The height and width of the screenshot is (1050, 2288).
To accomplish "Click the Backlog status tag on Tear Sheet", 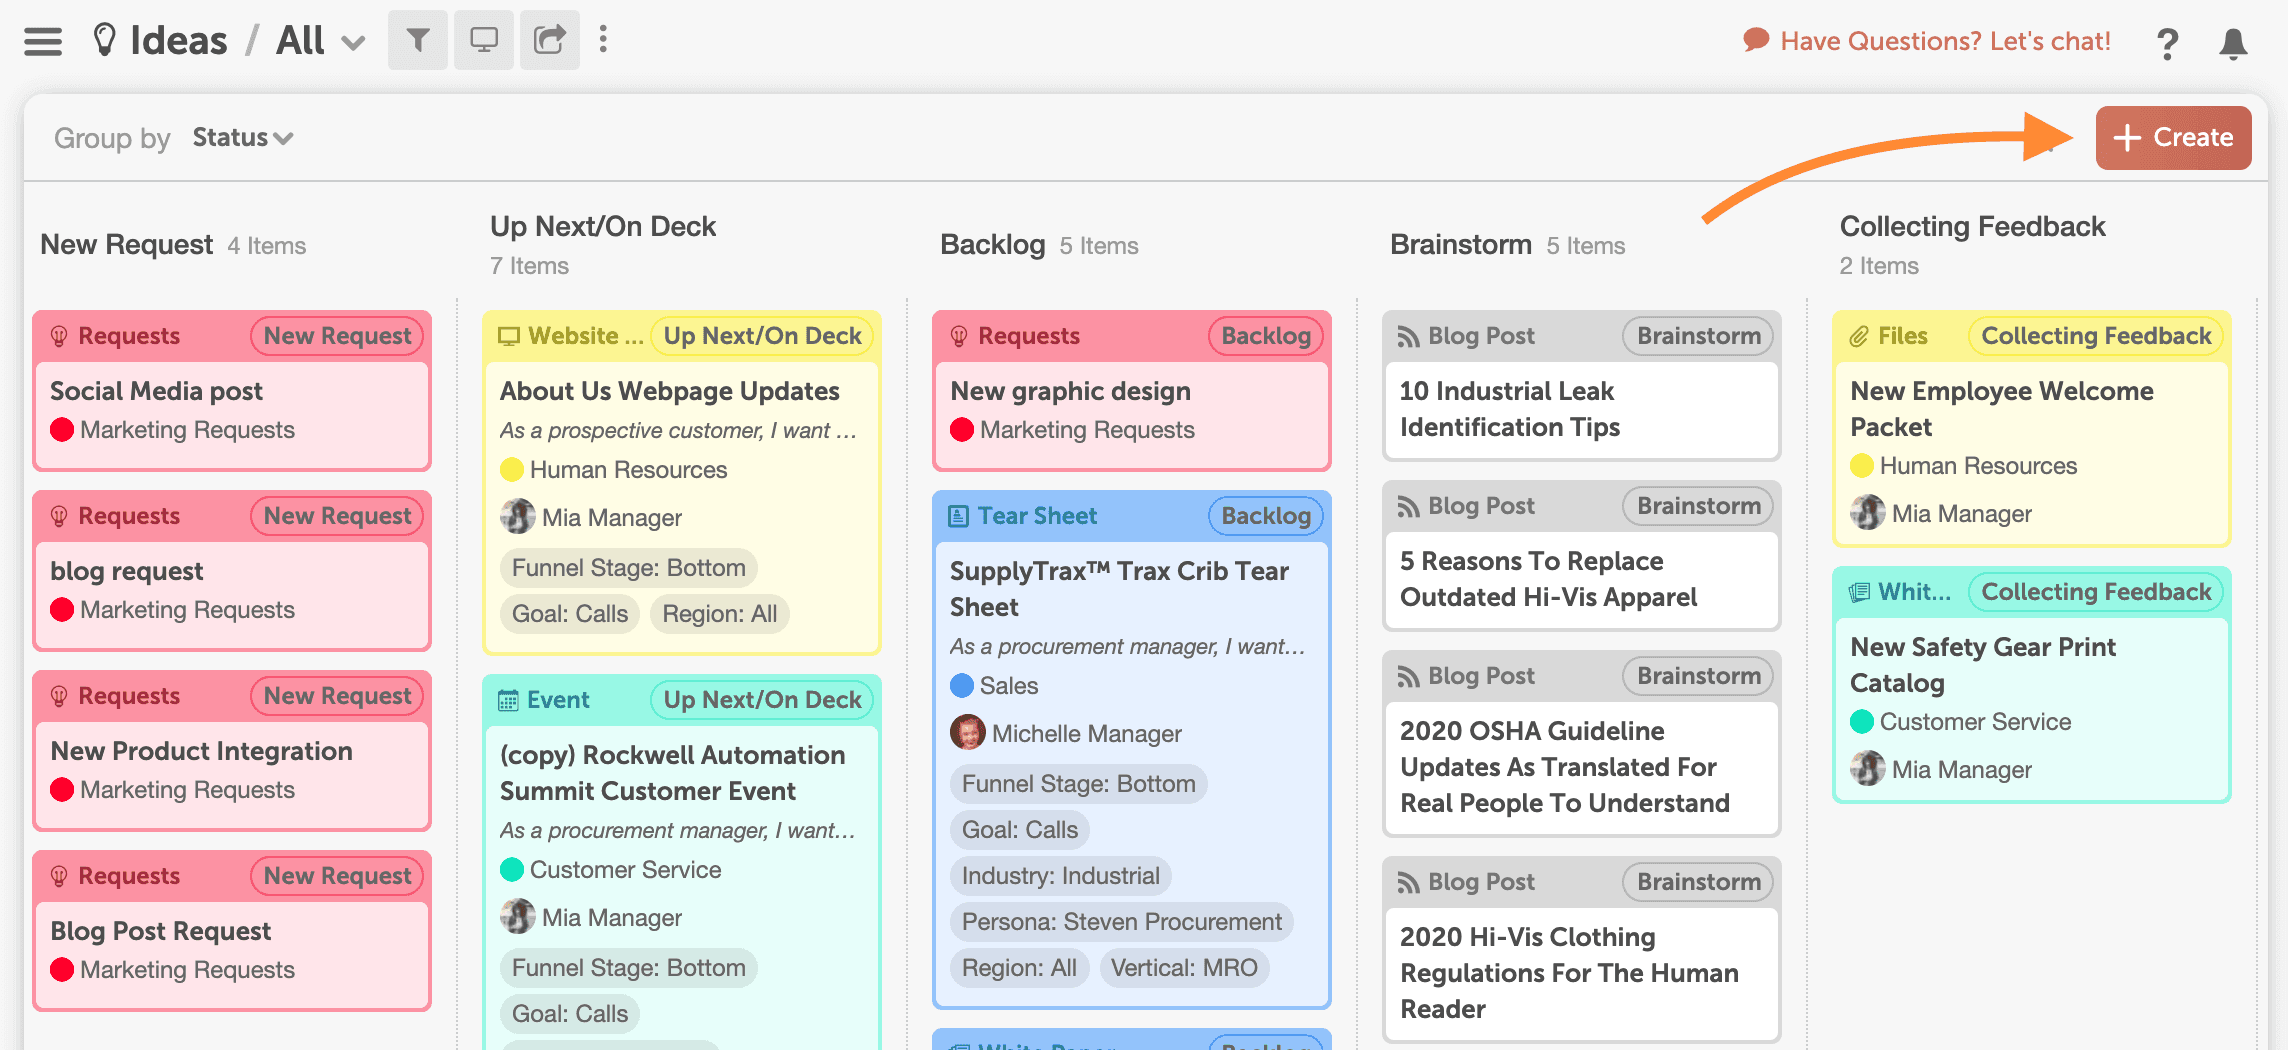I will click(x=1266, y=516).
